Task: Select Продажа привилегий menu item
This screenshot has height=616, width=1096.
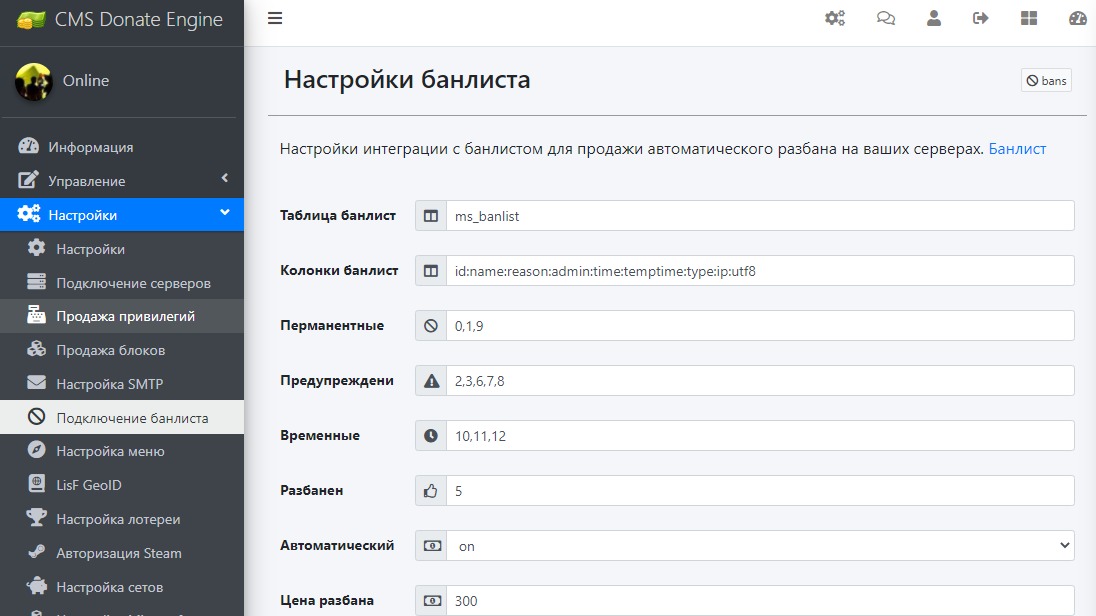Action: 125,316
